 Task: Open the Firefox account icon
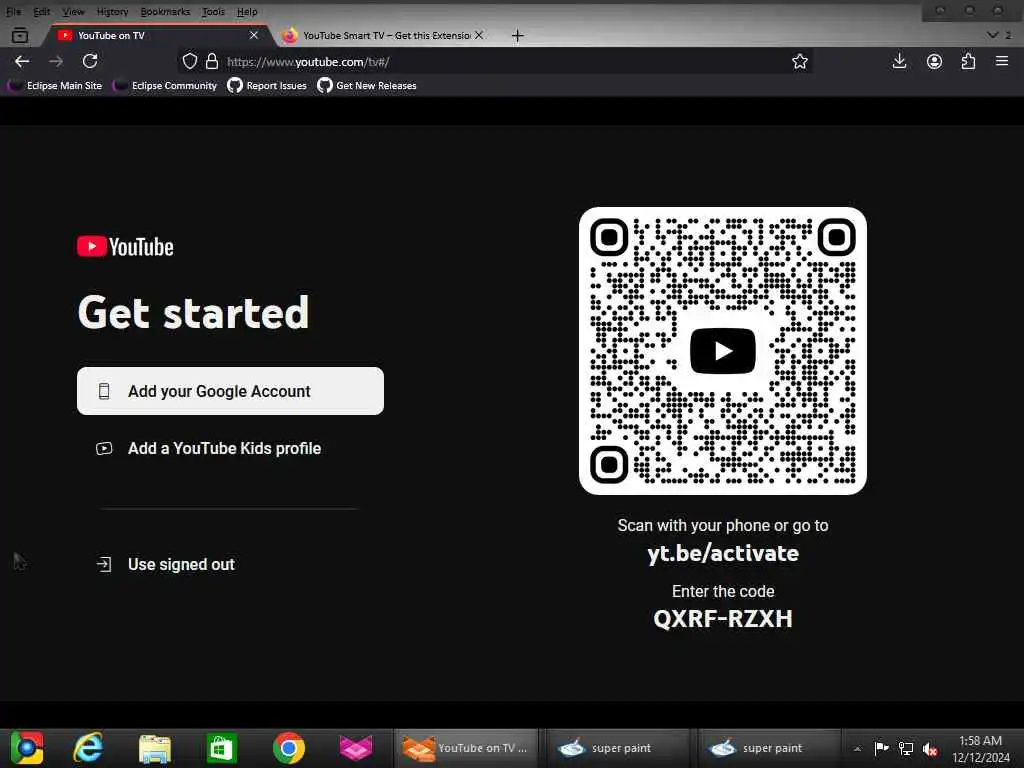pos(935,61)
